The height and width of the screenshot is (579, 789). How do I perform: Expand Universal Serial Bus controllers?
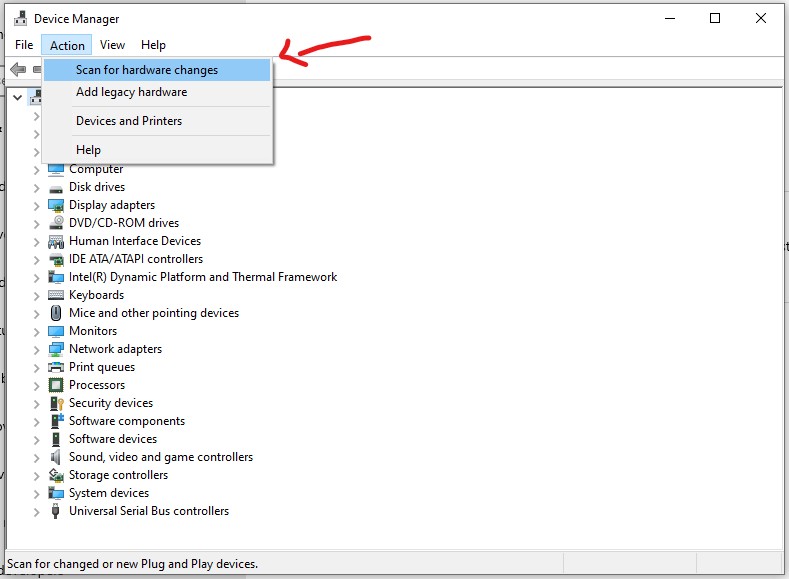click(36, 512)
